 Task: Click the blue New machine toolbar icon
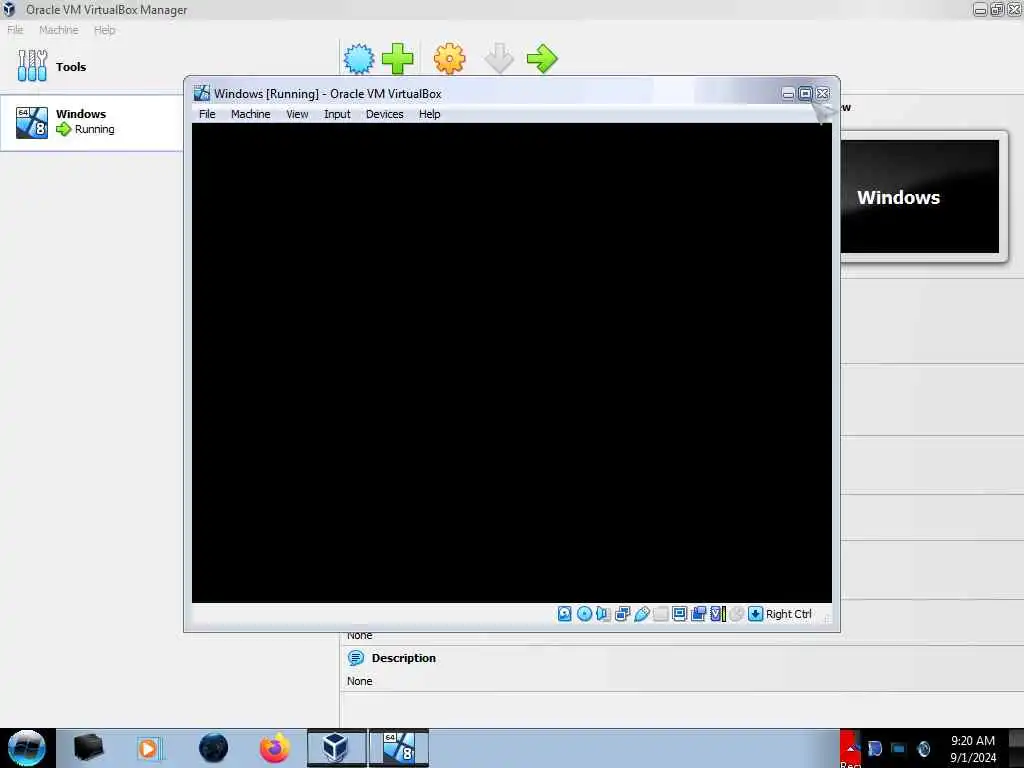(x=359, y=59)
